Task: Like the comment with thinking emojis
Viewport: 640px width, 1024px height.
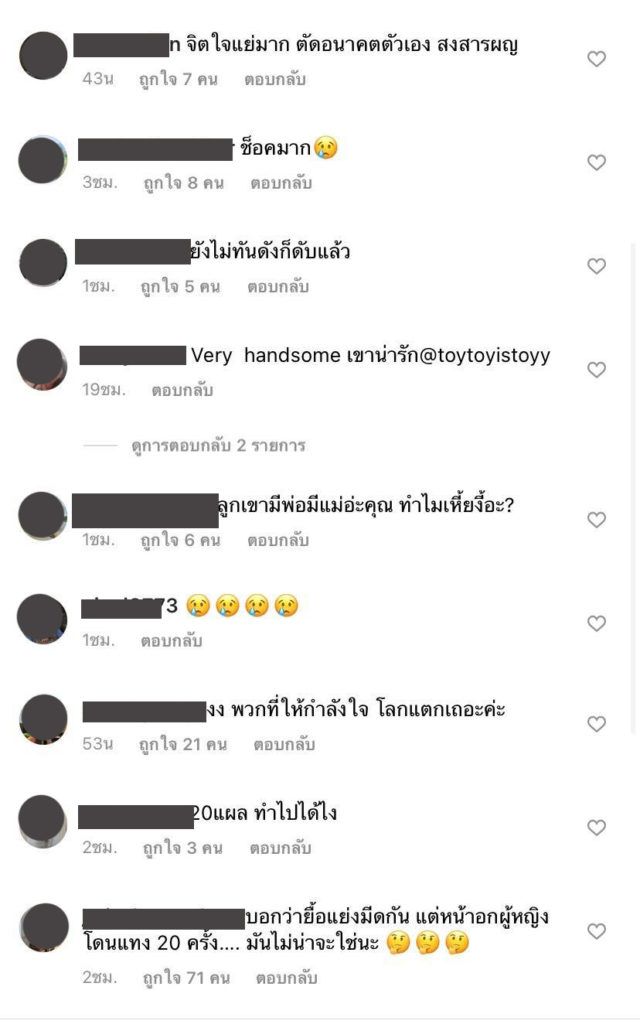Action: tap(596, 931)
